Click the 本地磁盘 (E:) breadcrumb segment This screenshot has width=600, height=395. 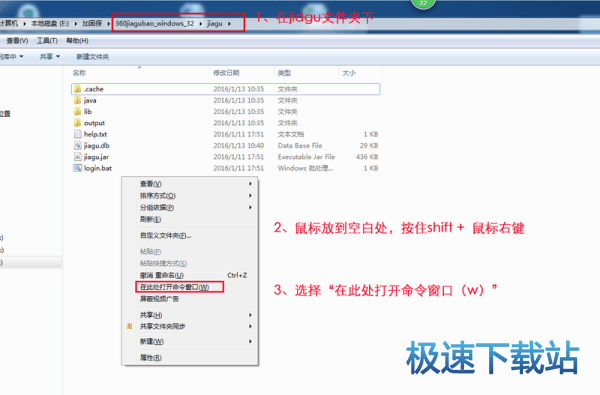point(50,24)
